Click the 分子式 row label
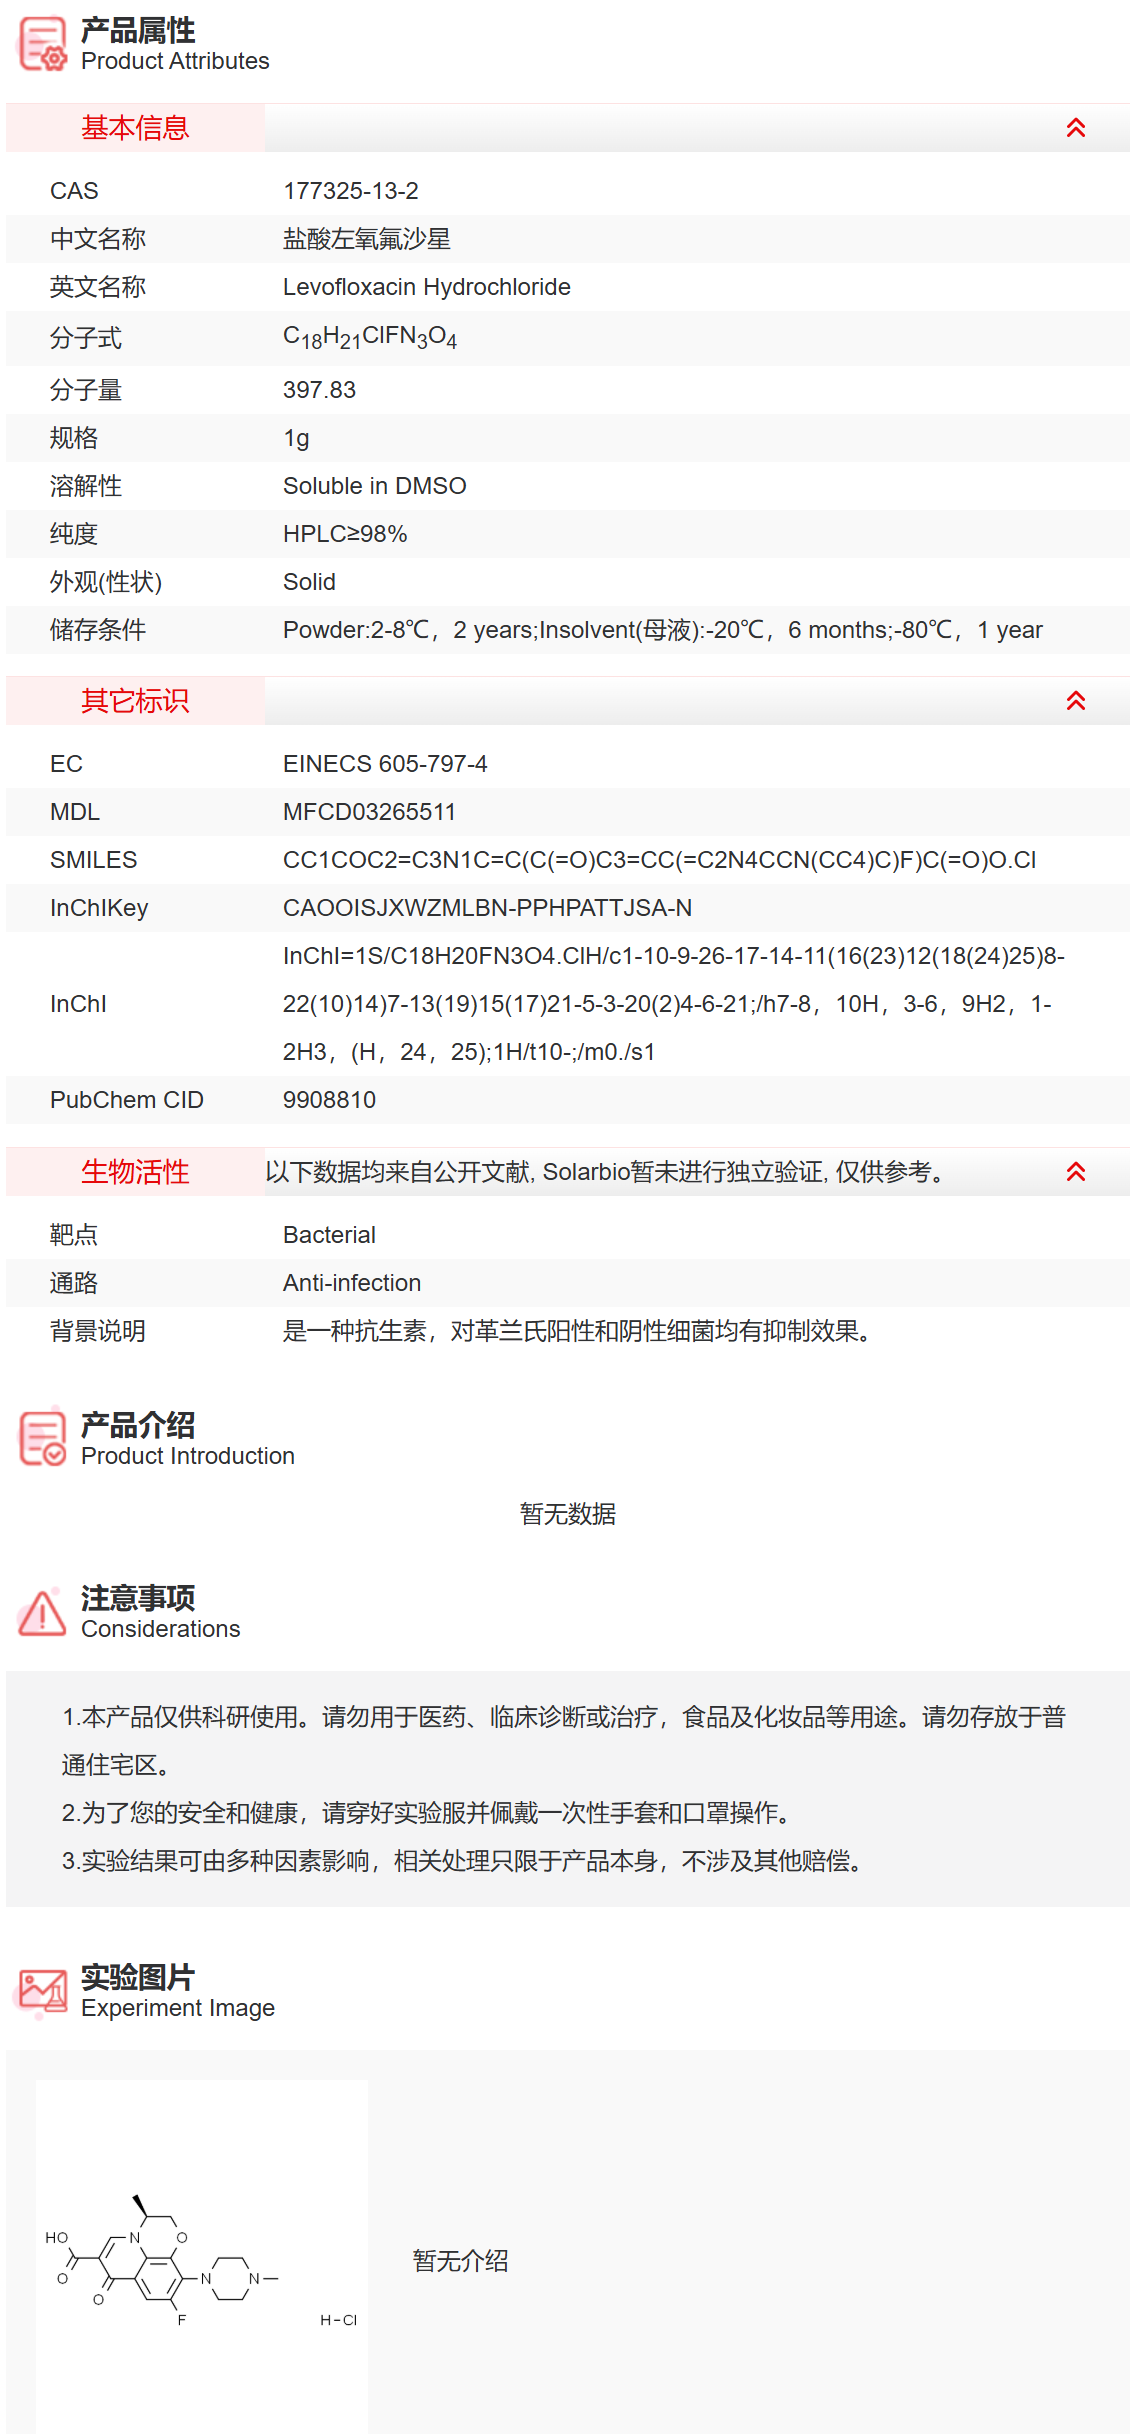This screenshot has height=2434, width=1146. (x=86, y=338)
